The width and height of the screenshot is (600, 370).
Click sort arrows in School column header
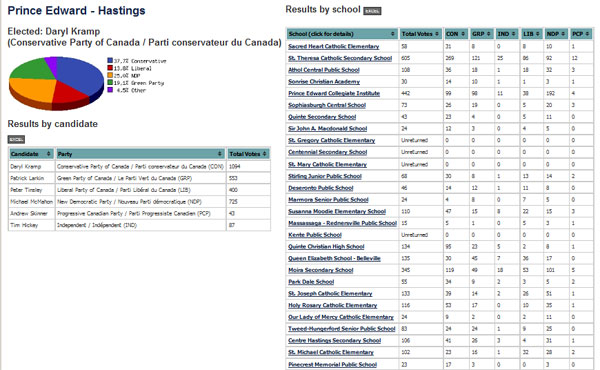coord(393,34)
